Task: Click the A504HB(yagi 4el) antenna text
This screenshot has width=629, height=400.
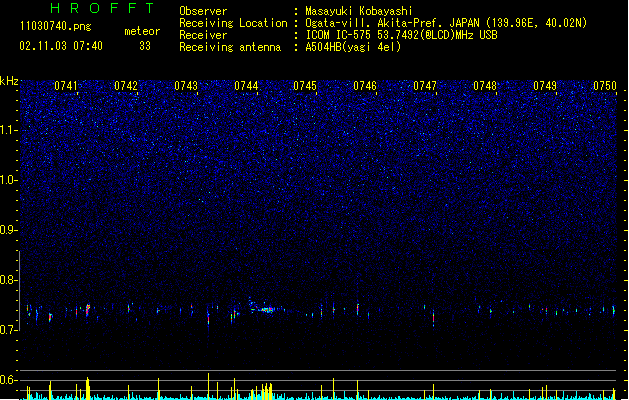Action: click(353, 47)
